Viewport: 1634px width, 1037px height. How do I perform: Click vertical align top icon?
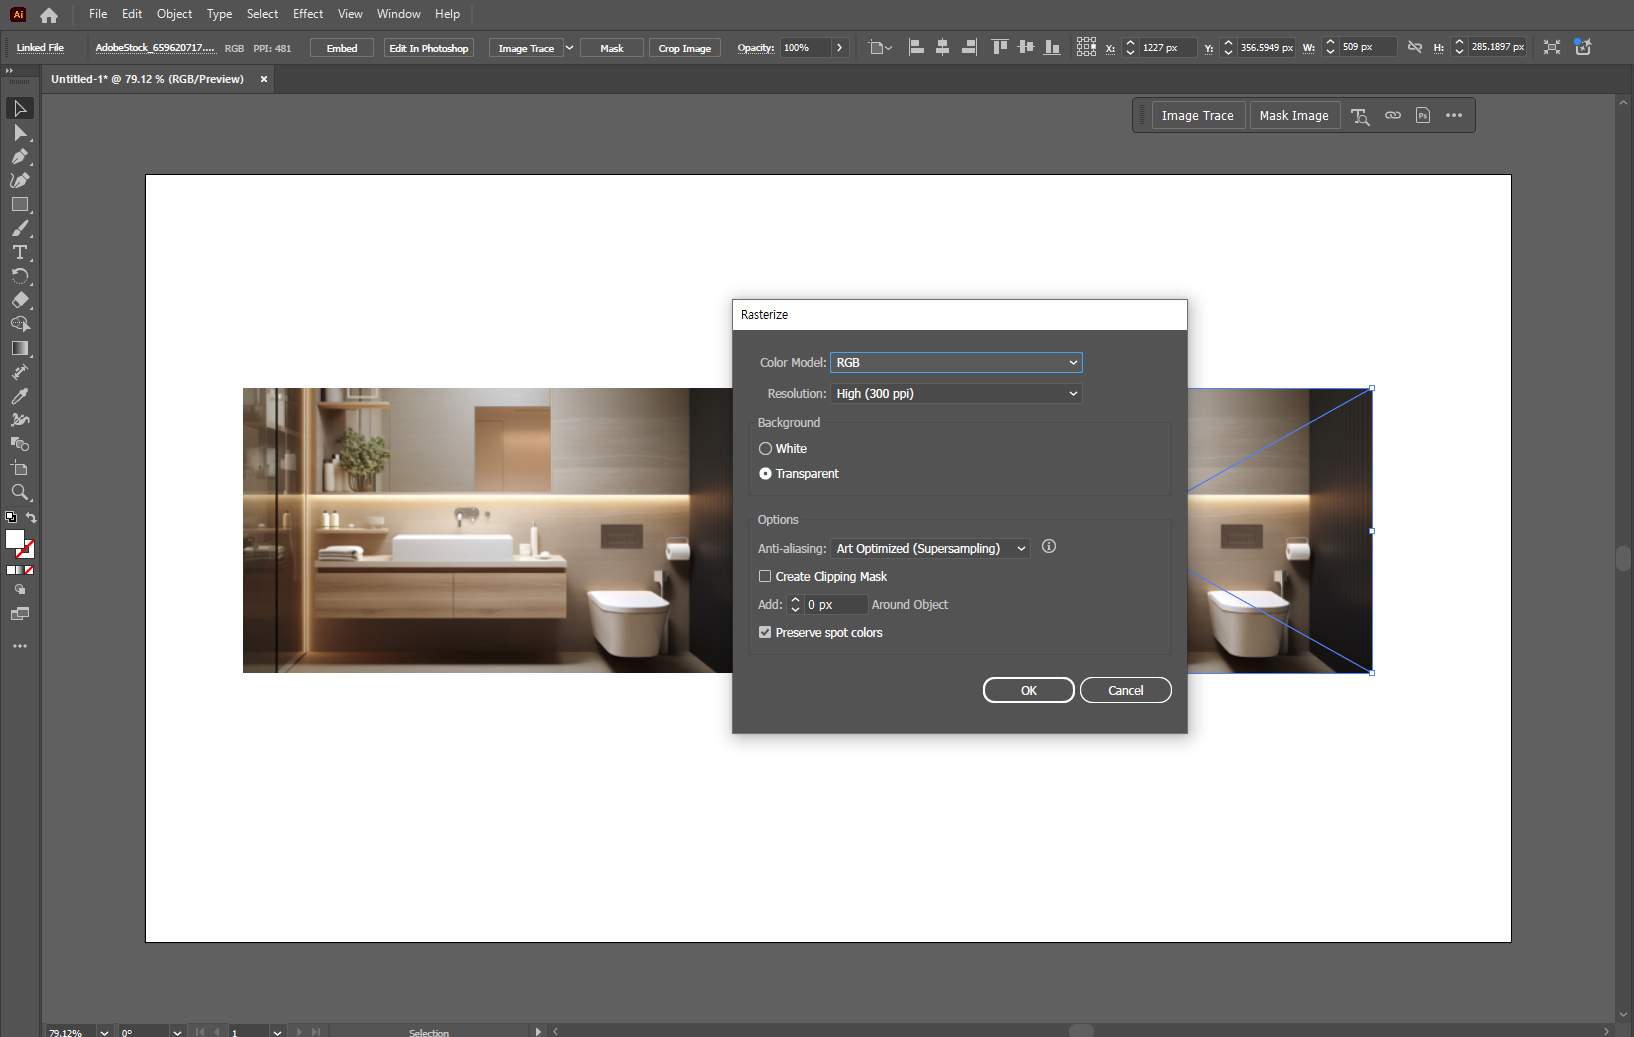999,47
